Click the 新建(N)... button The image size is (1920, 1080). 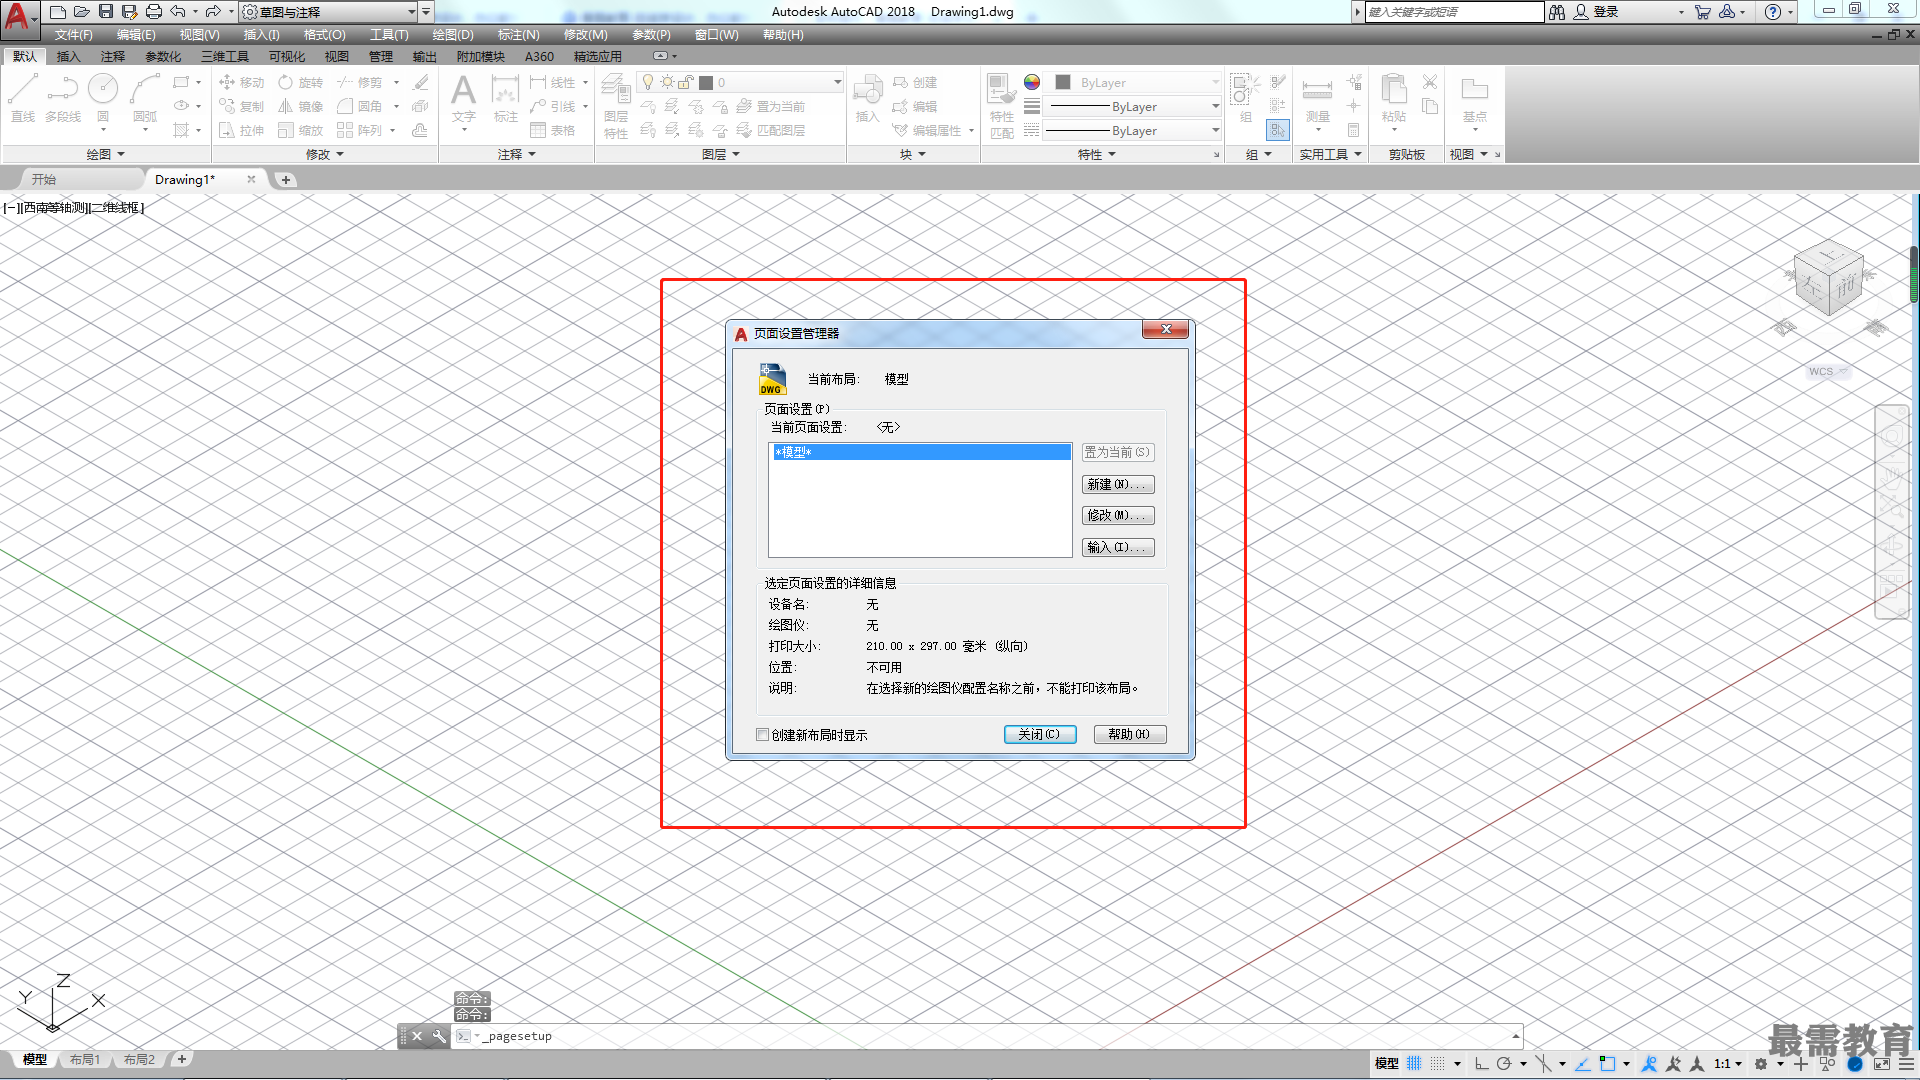(1118, 484)
